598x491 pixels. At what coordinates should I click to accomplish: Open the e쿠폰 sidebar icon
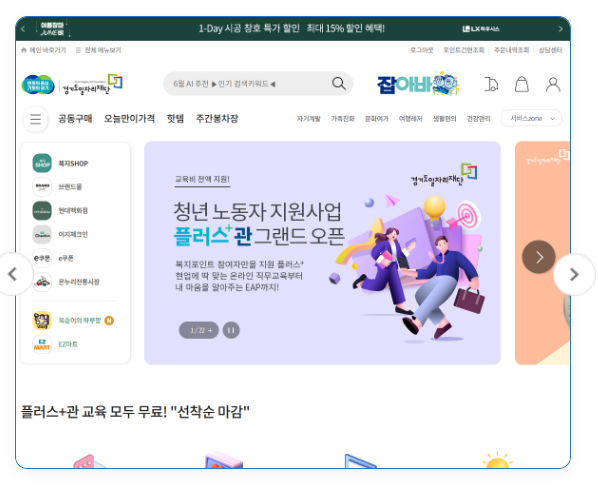point(42,258)
